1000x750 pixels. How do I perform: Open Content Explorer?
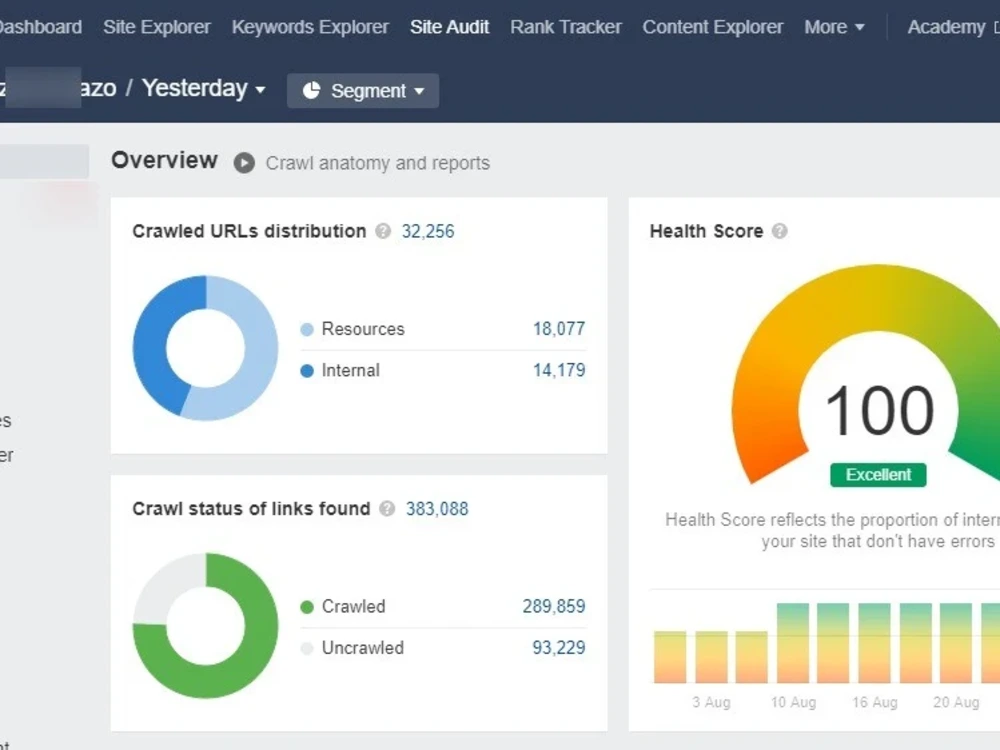[x=713, y=27]
